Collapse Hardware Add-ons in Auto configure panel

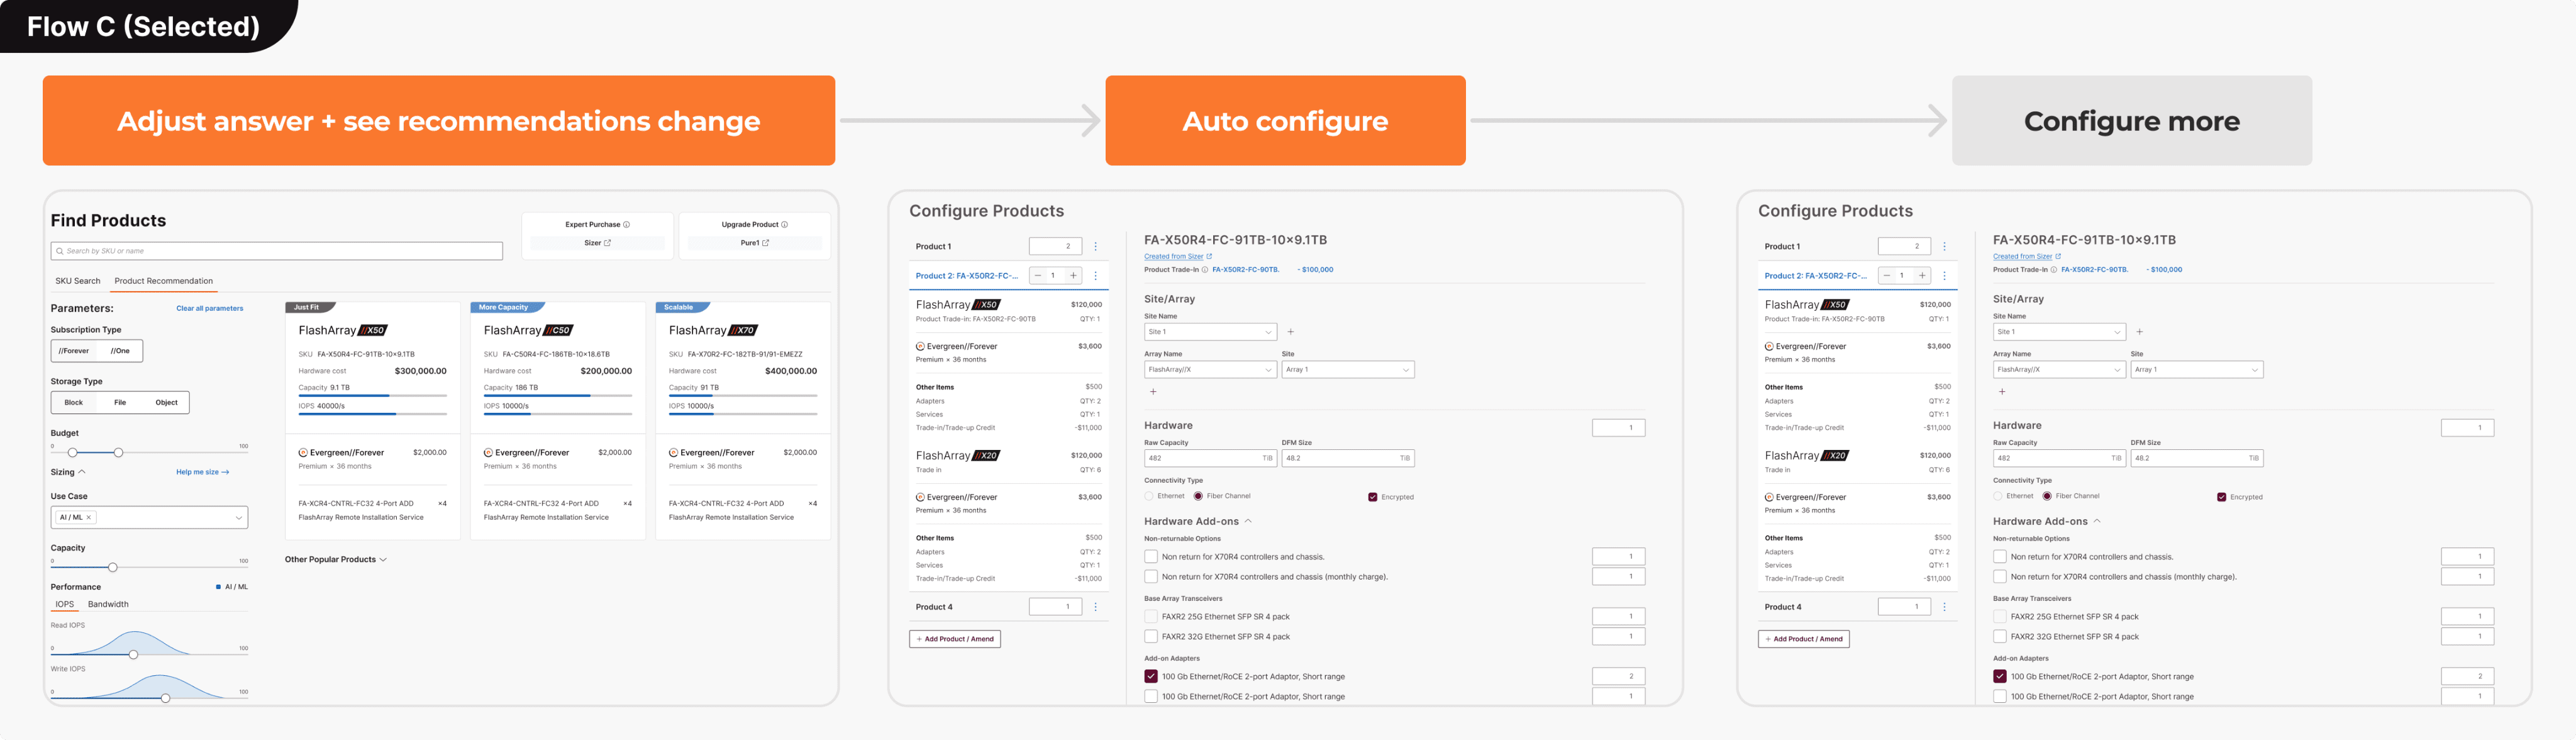(x=1248, y=521)
